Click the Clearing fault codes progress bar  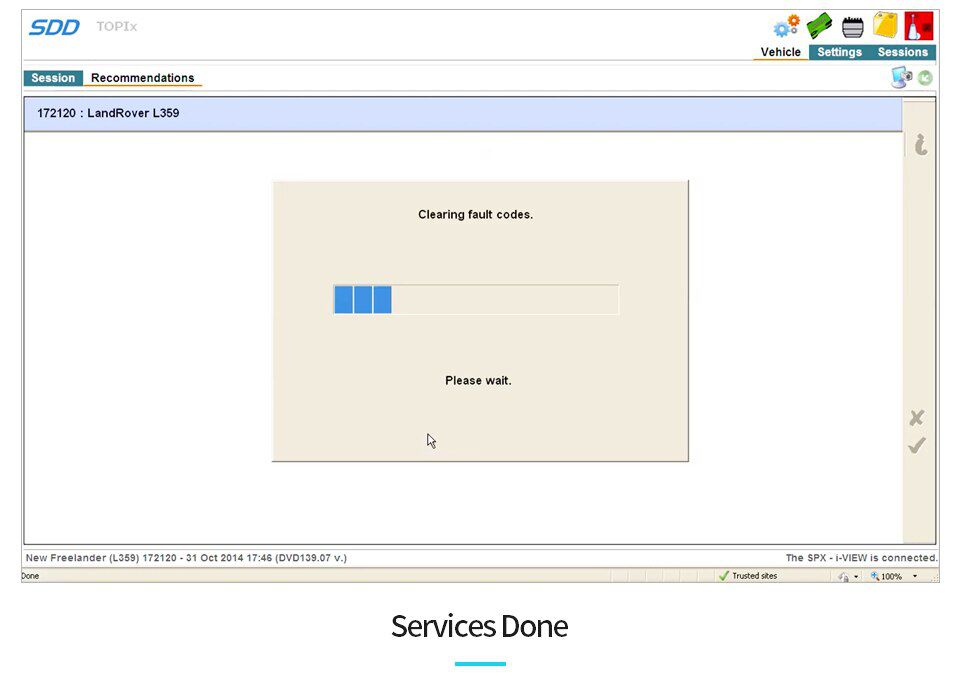[x=476, y=300]
